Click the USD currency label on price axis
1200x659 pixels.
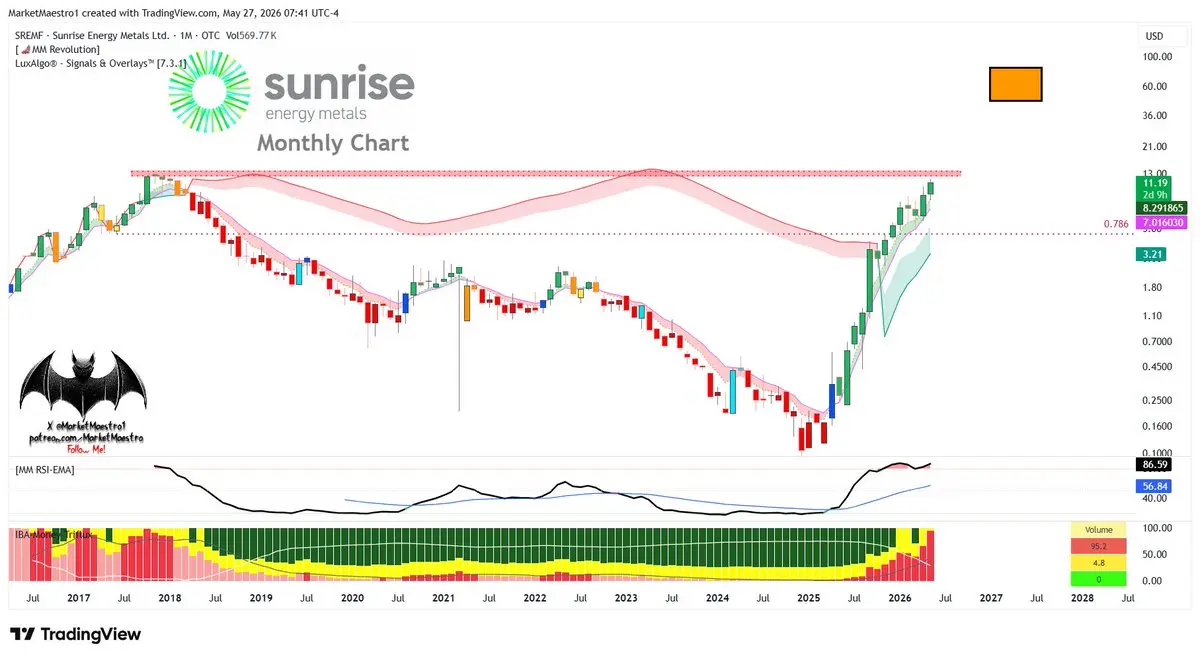tap(1153, 36)
